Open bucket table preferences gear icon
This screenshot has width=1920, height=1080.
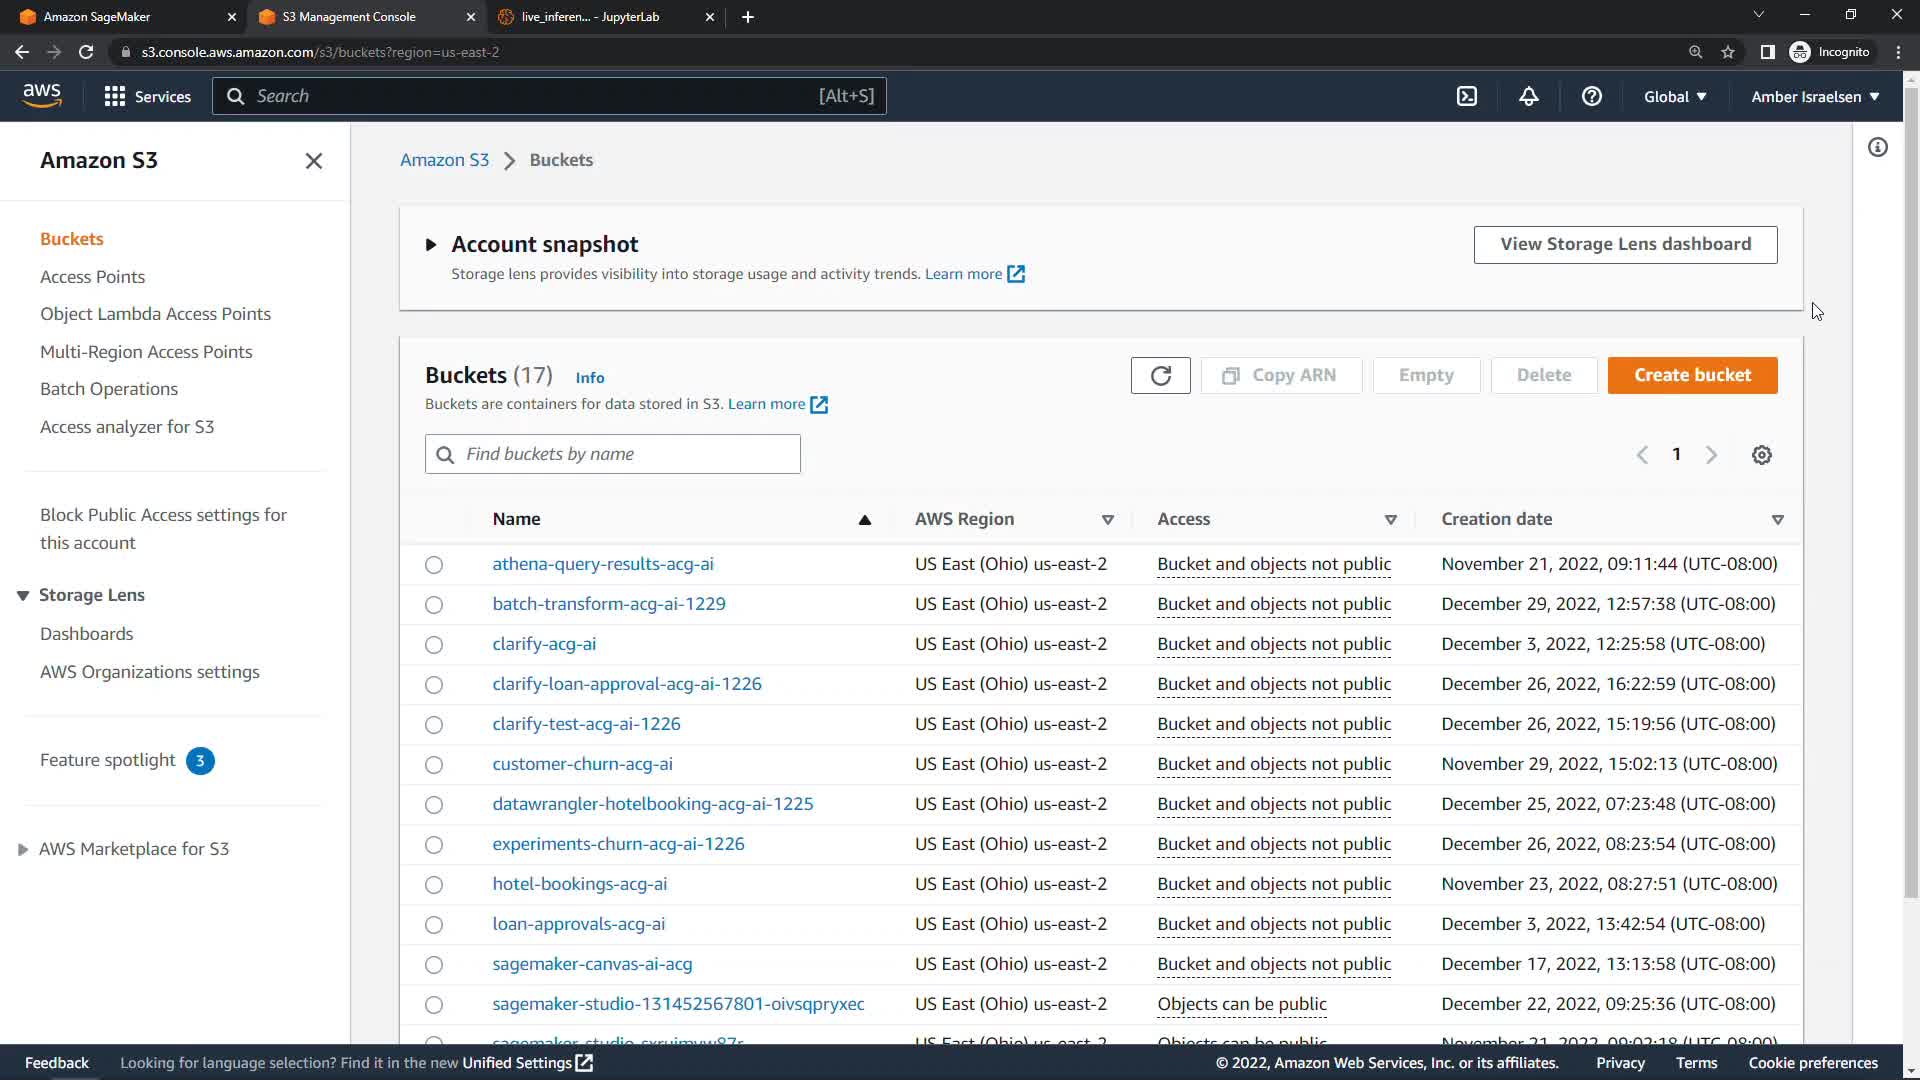(x=1761, y=455)
